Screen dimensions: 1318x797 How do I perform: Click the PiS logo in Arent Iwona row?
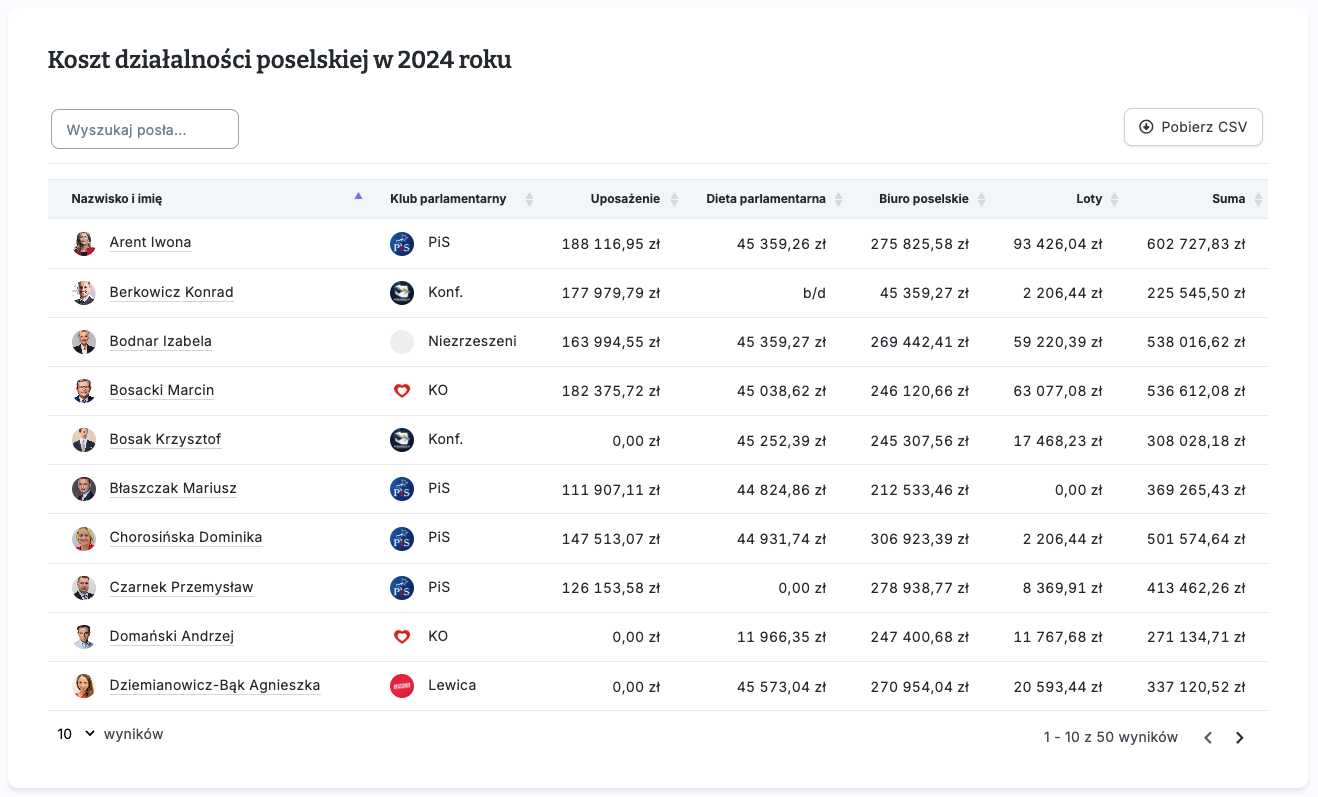[x=401, y=243]
